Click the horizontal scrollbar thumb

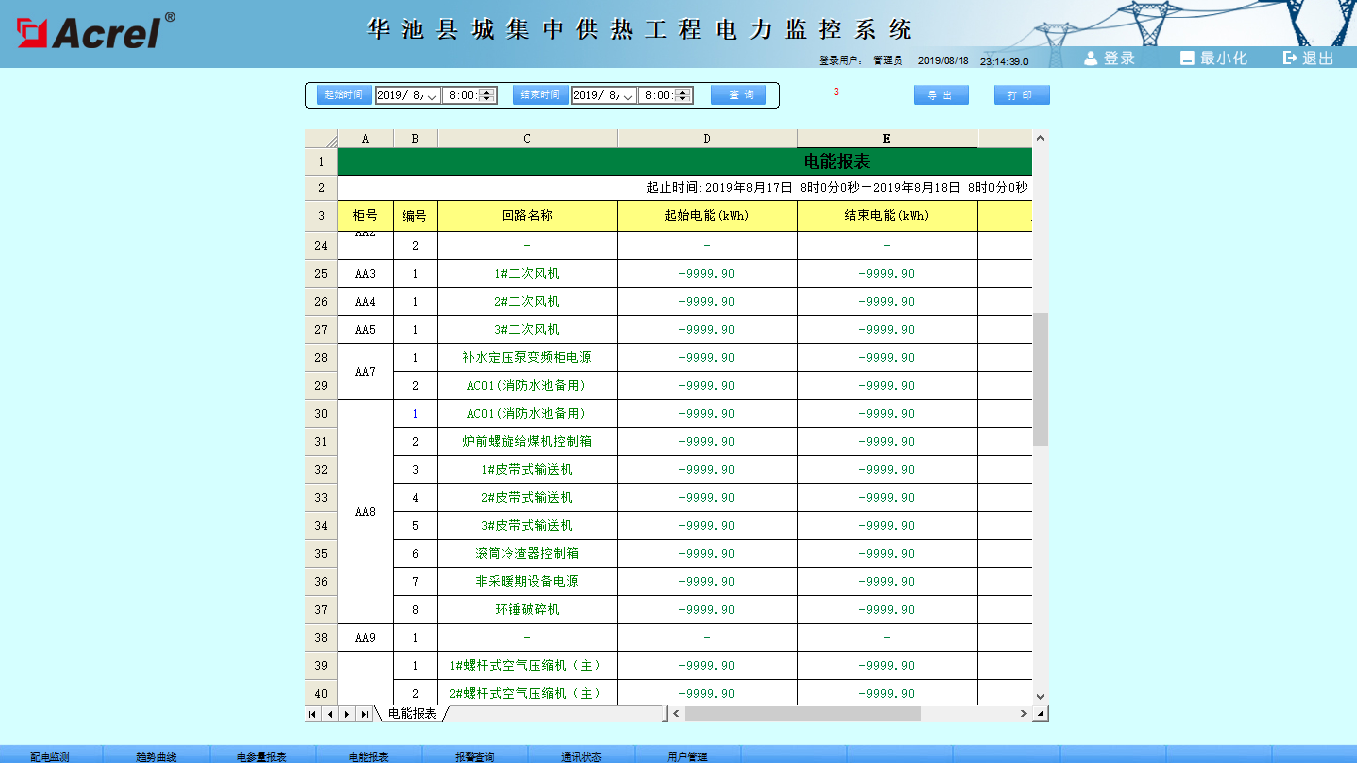pyautogui.click(x=802, y=714)
